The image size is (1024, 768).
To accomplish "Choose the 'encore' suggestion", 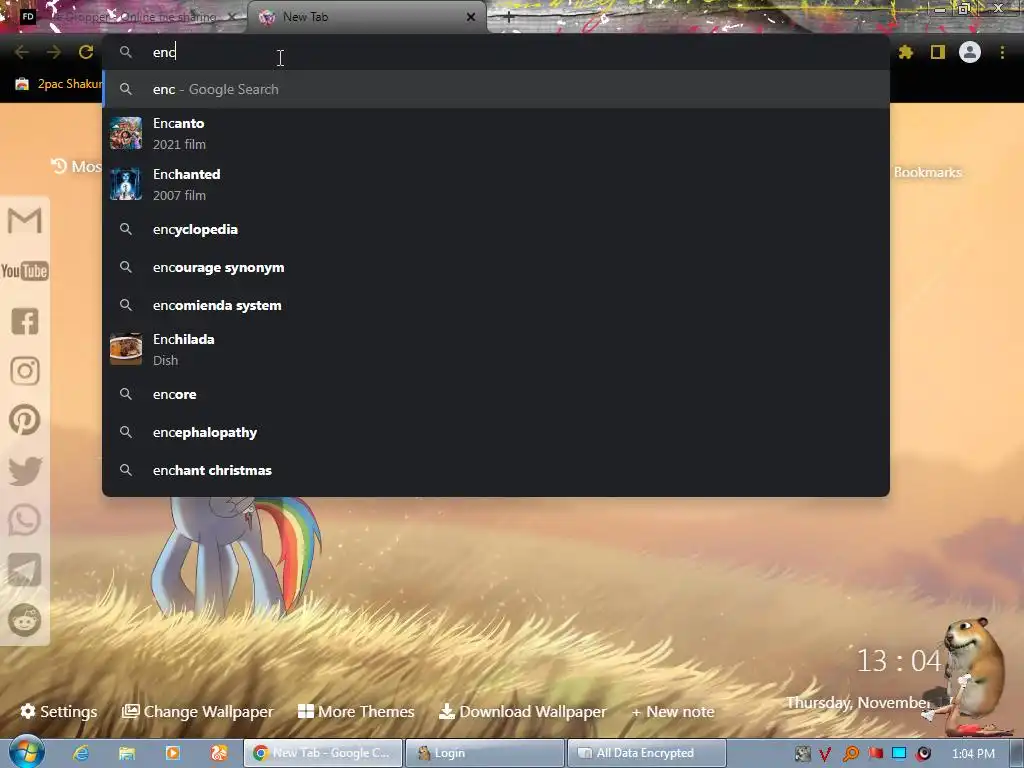I will [x=496, y=394].
